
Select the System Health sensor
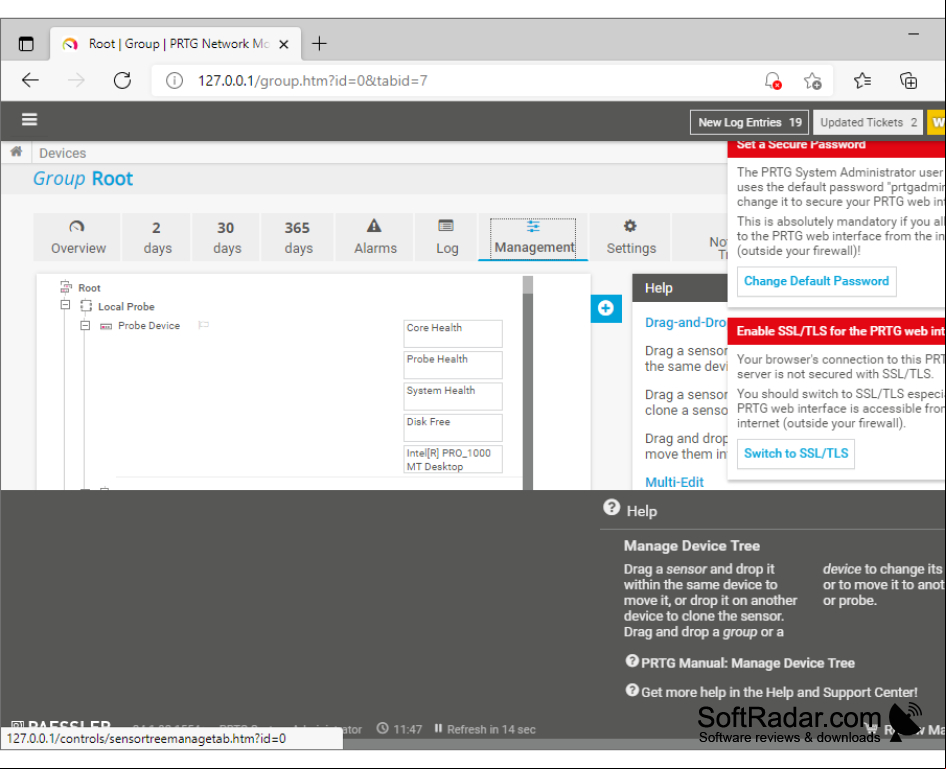point(453,396)
